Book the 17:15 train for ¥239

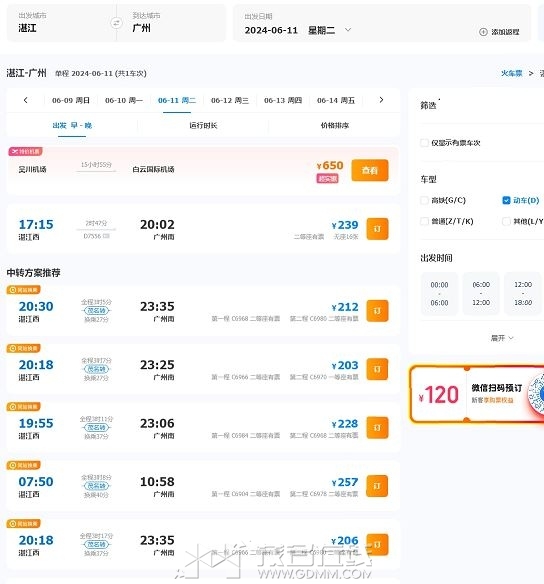tap(377, 229)
